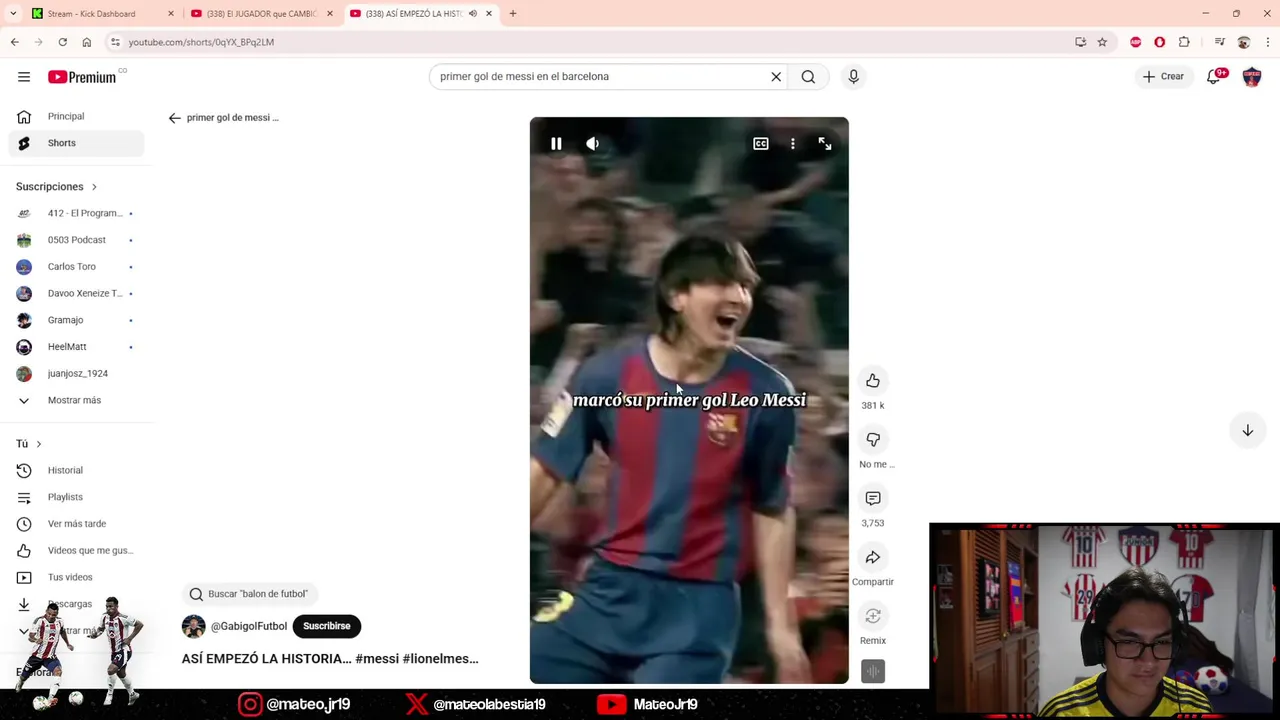Click the browser address bar URL
The width and height of the screenshot is (1280, 720).
coord(201,42)
